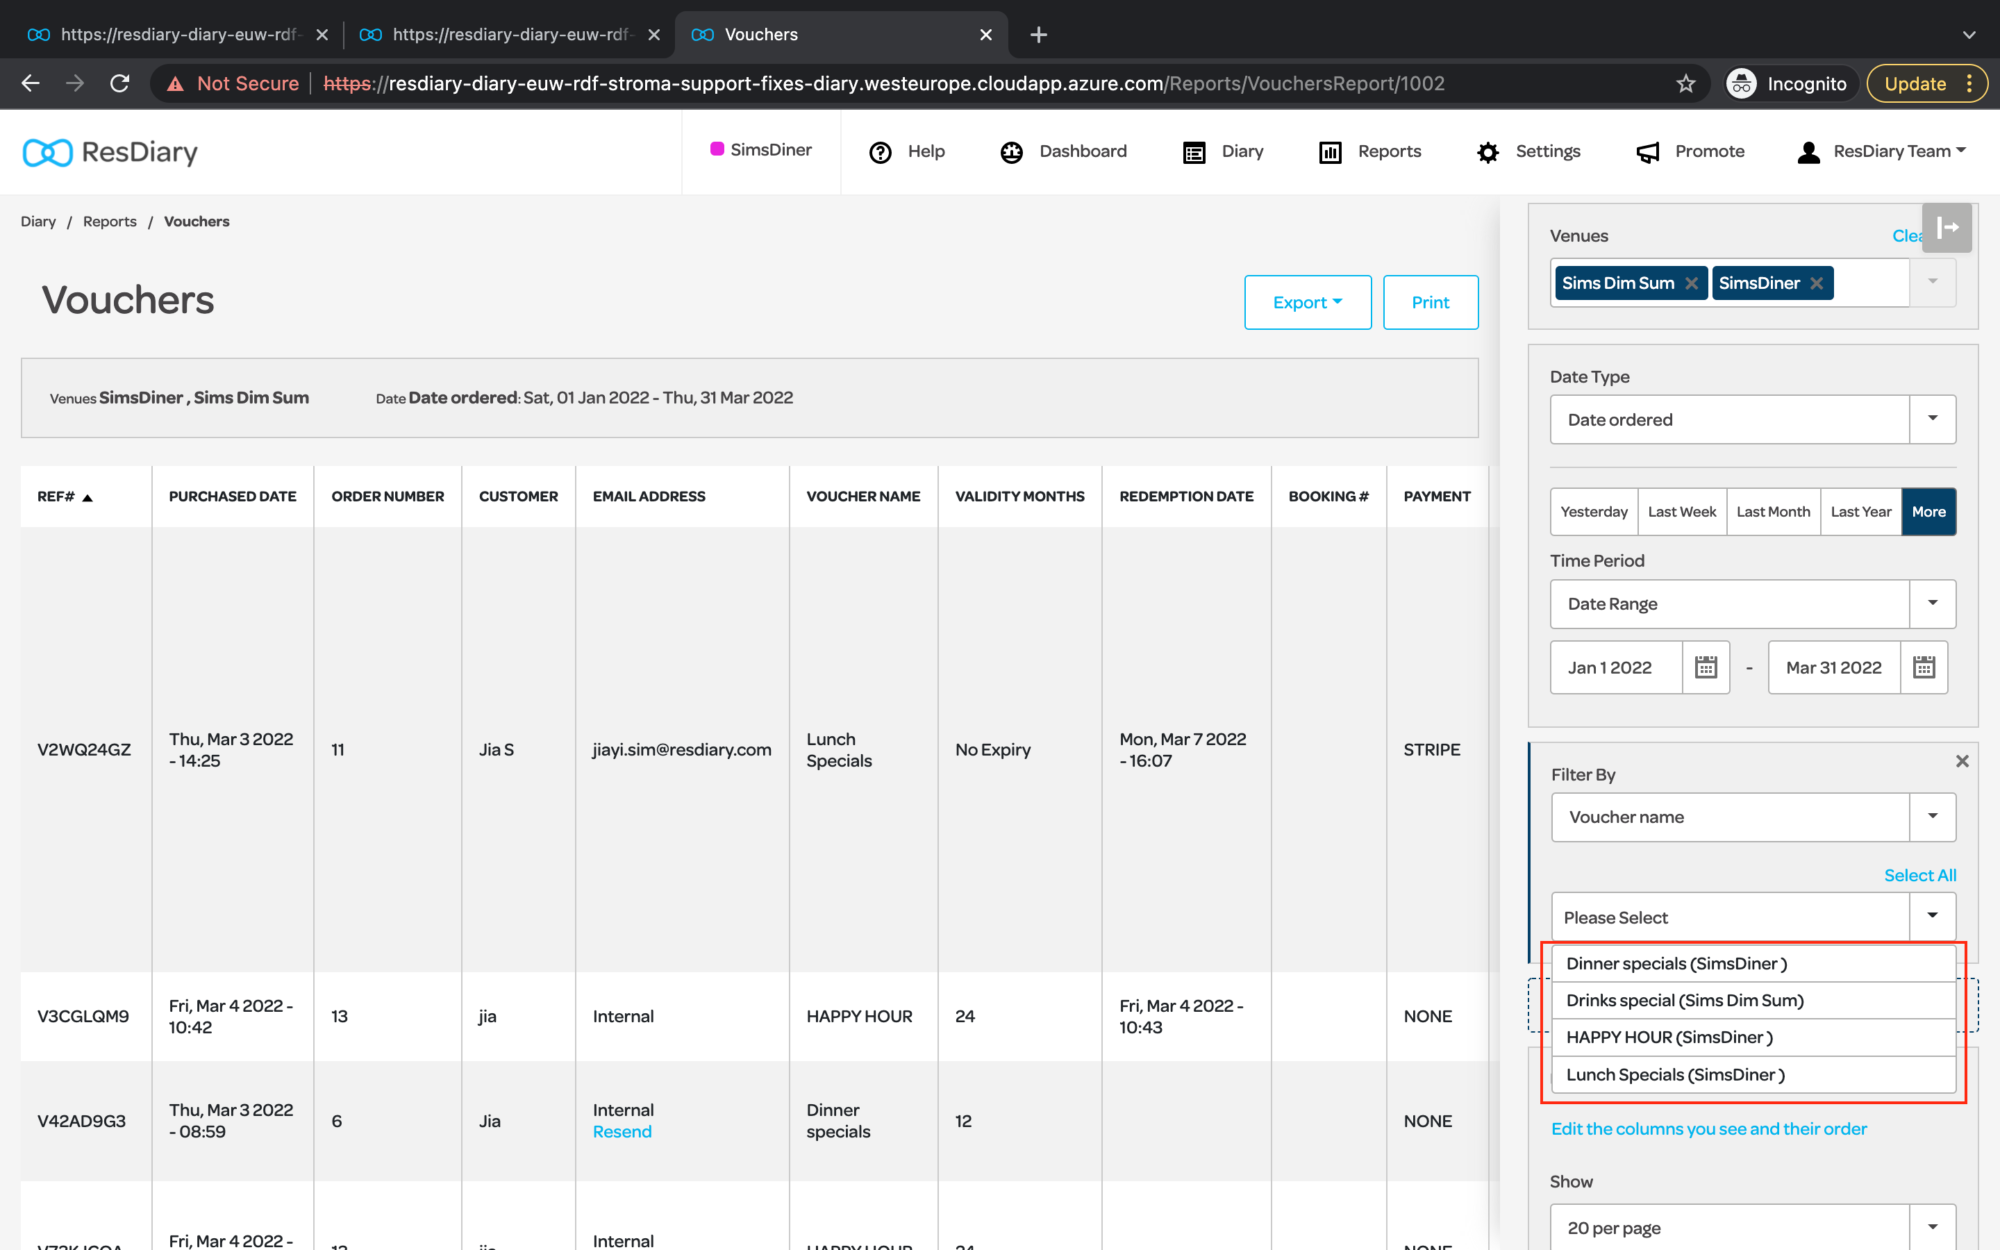Remove SimsDiner venue tag
Image resolution: width=2000 pixels, height=1250 pixels.
click(1816, 283)
